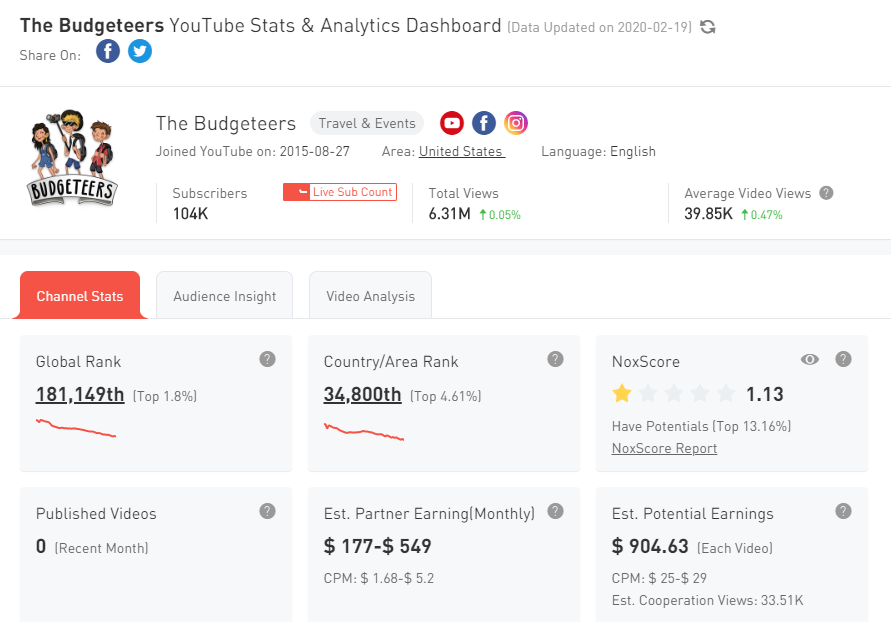
Task: Click 'Language: English' text
Action: (x=598, y=152)
